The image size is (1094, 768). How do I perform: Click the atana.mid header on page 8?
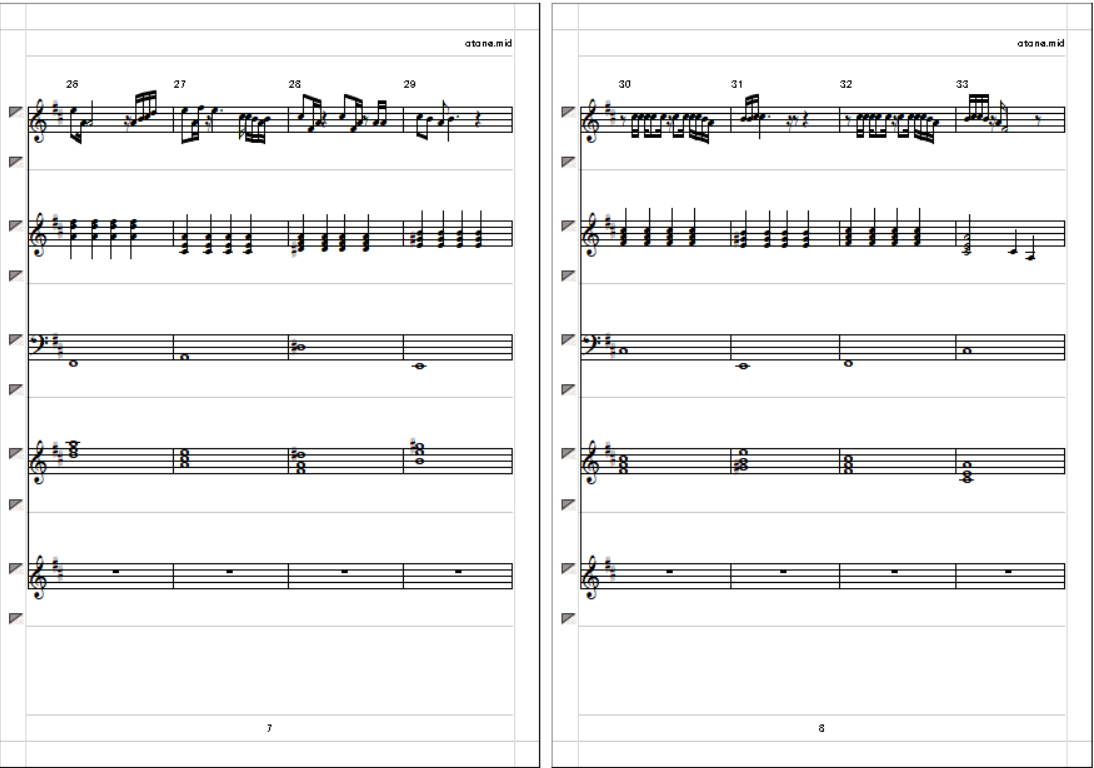pos(1041,43)
